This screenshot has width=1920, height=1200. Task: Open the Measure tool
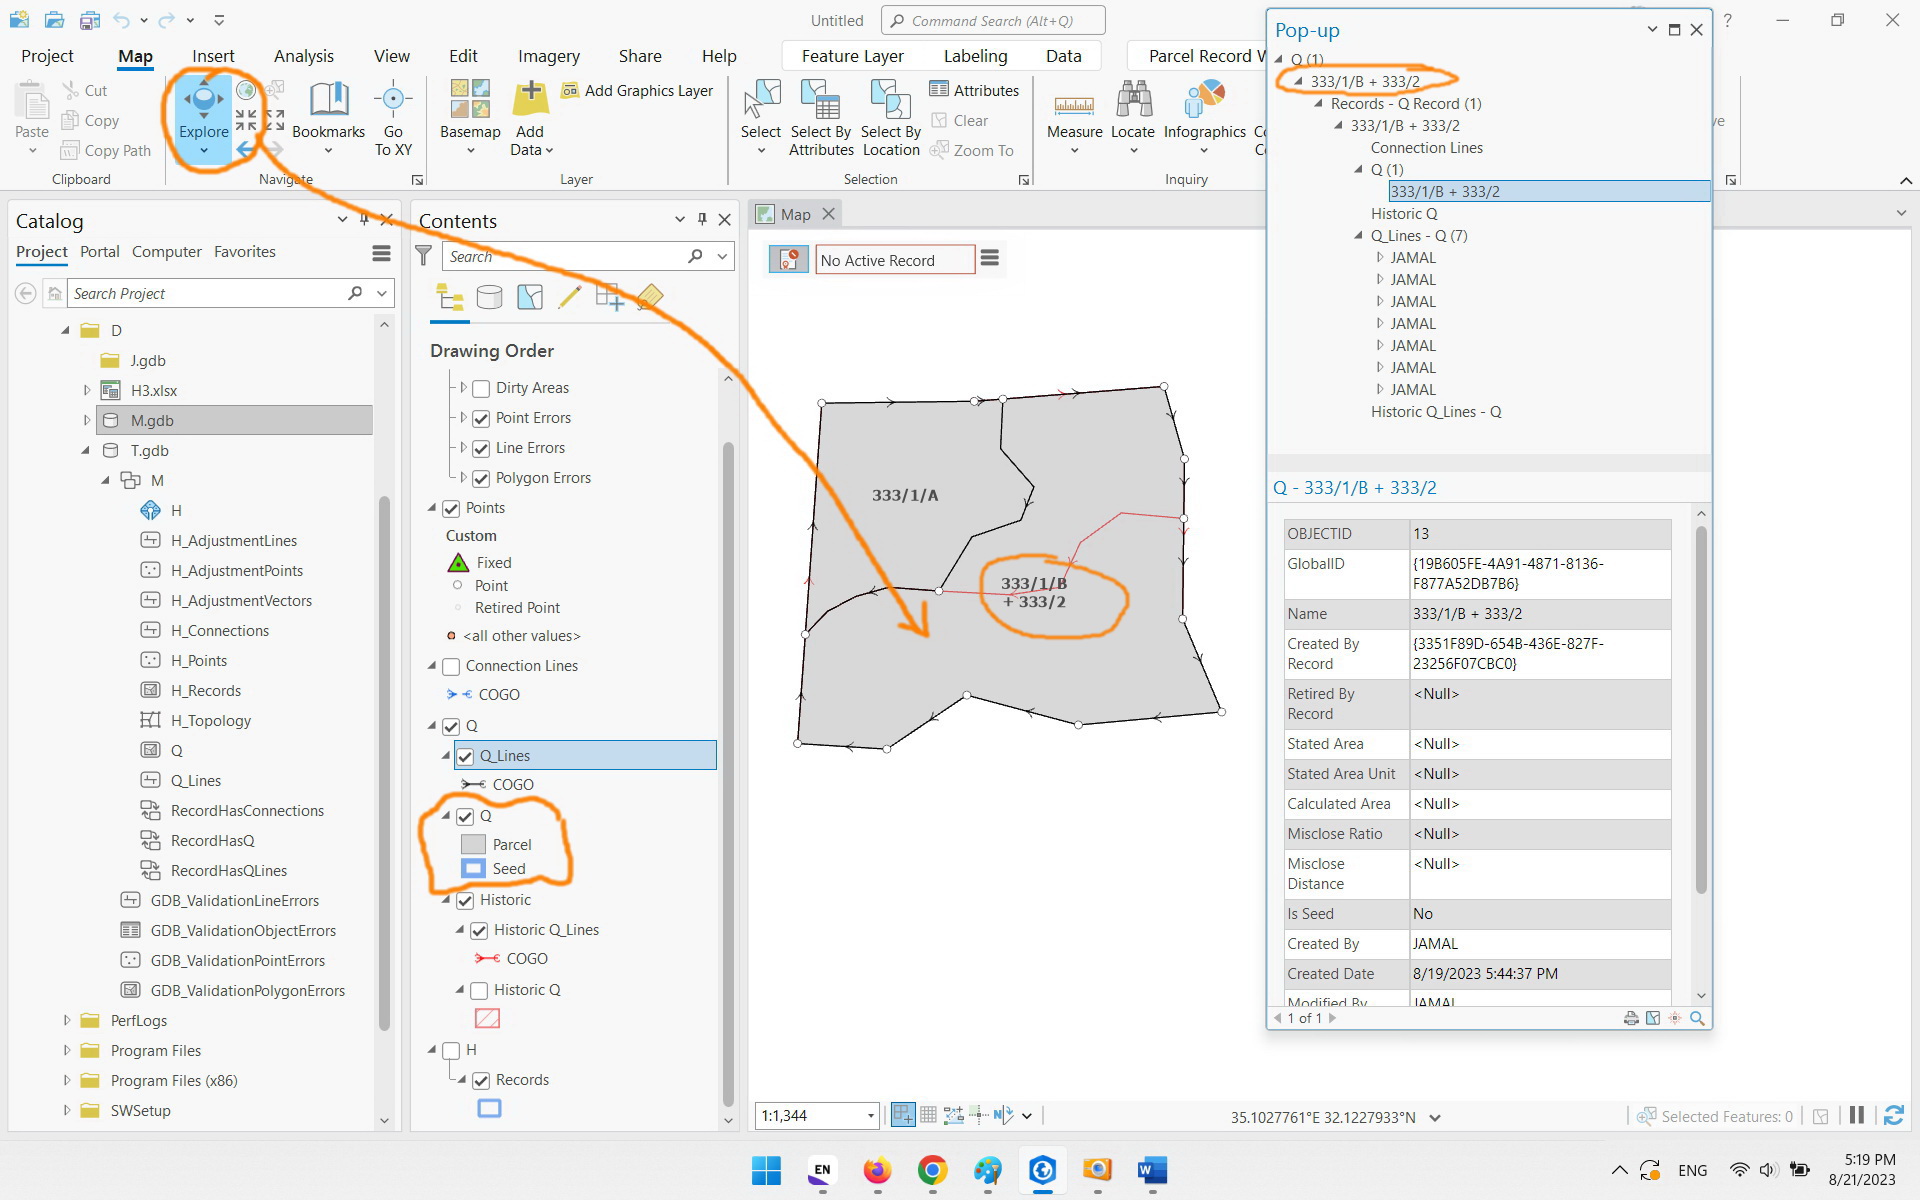tap(1074, 110)
